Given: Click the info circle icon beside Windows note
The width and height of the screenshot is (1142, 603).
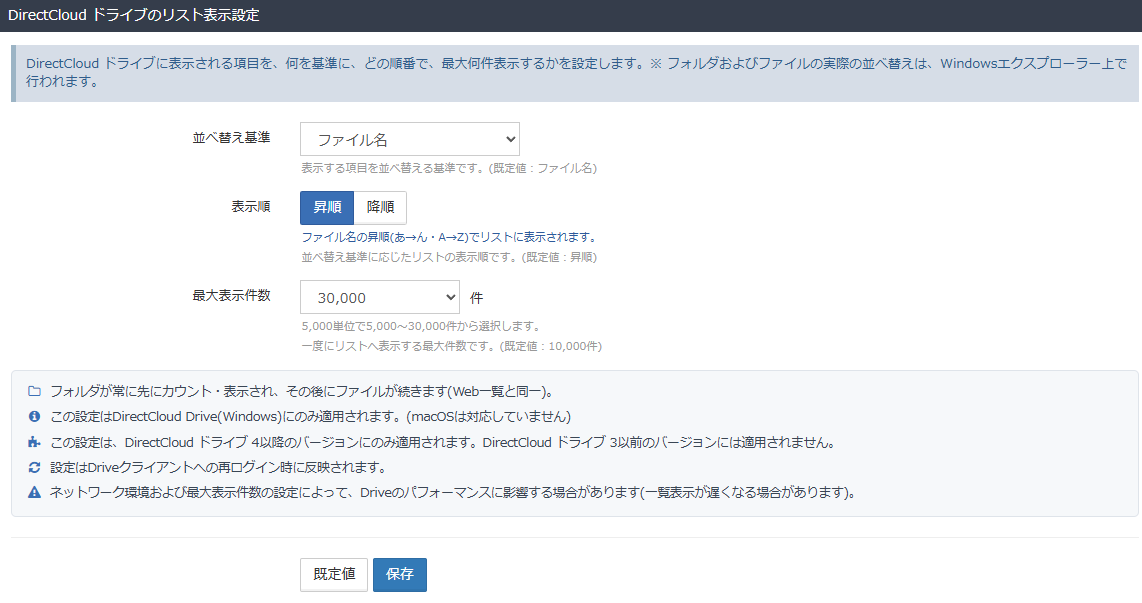Looking at the screenshot, I should click(x=34, y=417).
